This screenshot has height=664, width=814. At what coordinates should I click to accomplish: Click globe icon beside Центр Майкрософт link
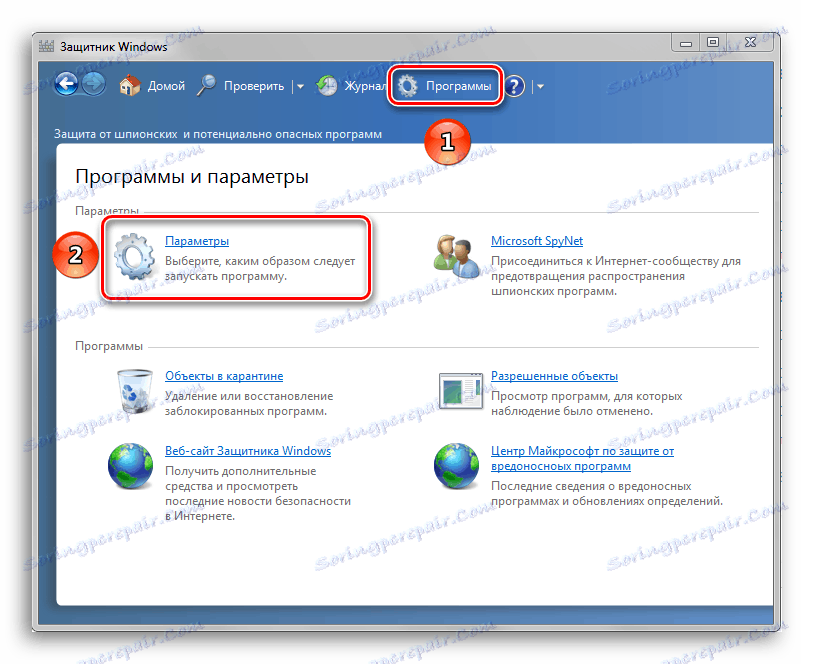456,466
